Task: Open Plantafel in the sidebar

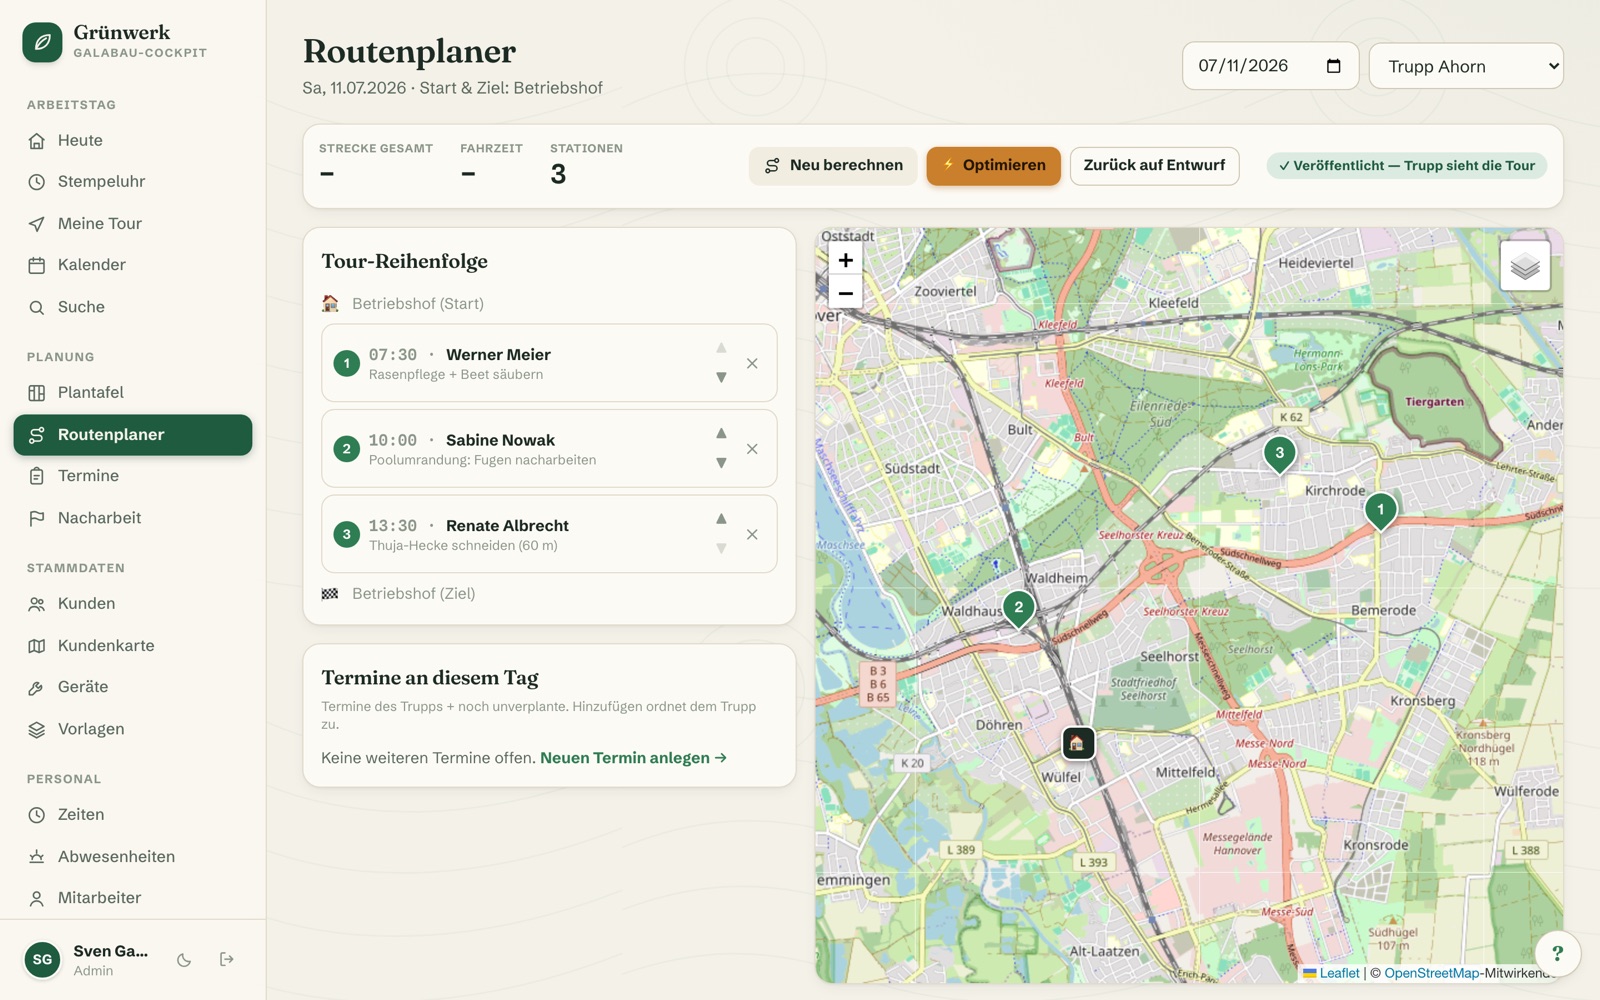Action: click(x=133, y=393)
